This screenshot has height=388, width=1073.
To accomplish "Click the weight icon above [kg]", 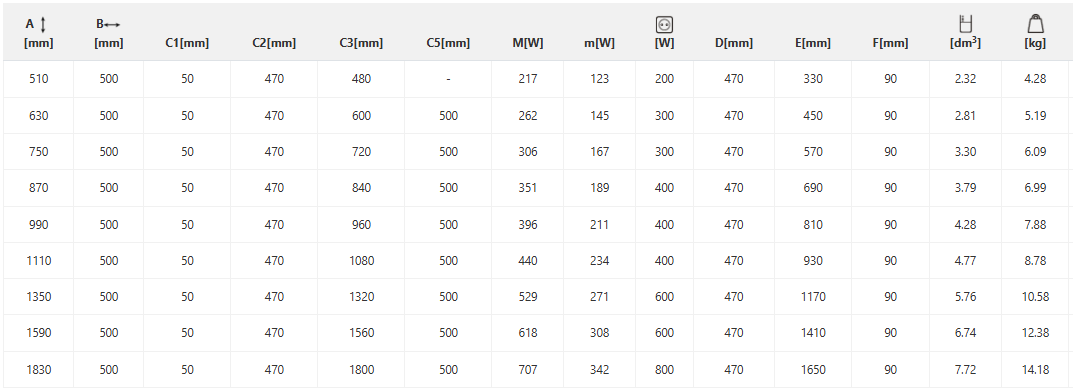I will click(x=1035, y=24).
